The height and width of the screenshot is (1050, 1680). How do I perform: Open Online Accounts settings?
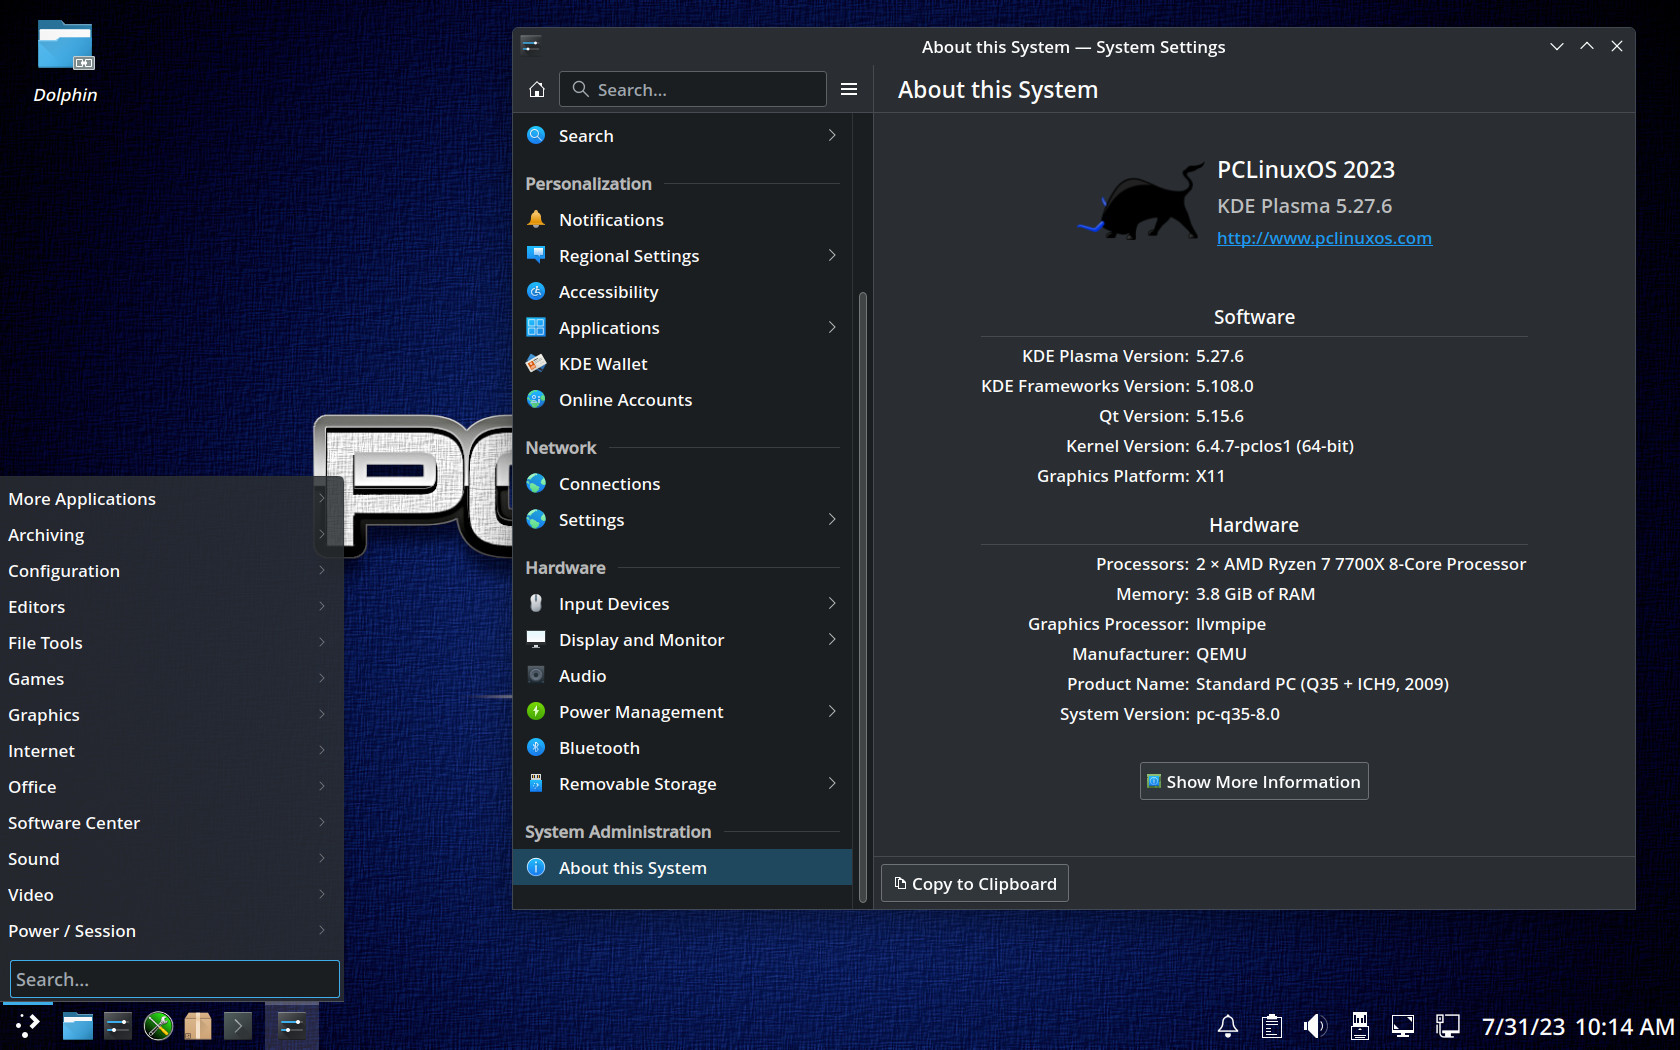click(682, 400)
